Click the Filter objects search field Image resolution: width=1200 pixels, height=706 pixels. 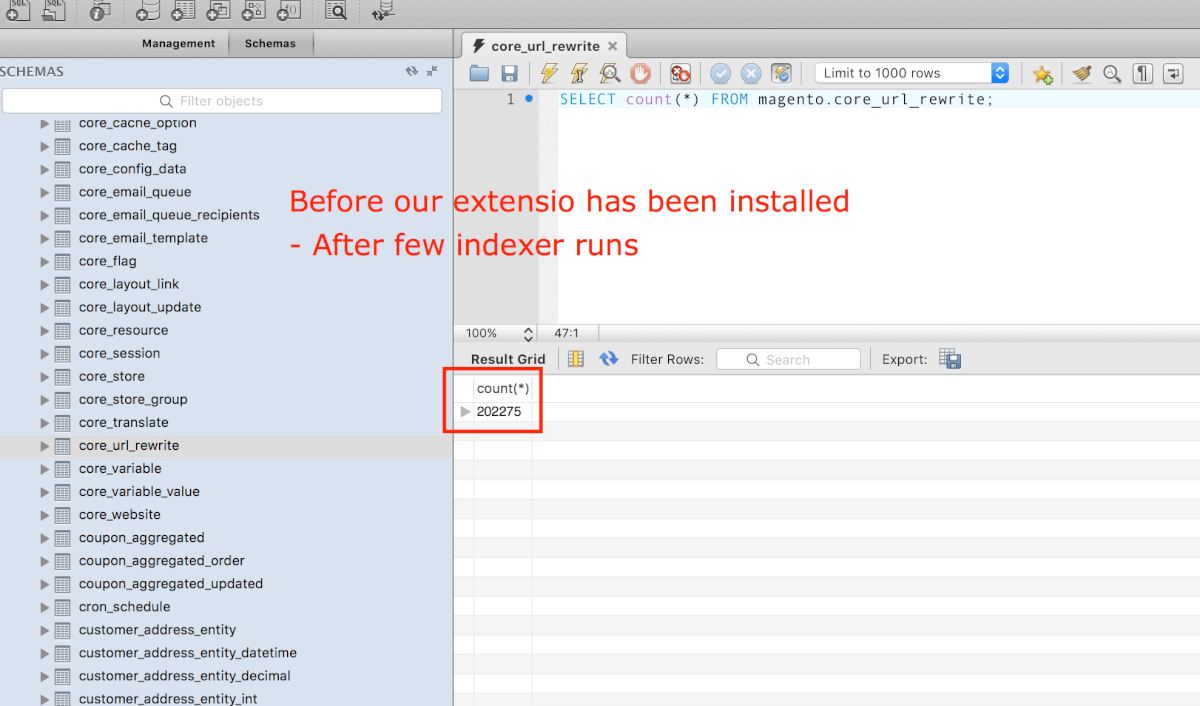[221, 101]
